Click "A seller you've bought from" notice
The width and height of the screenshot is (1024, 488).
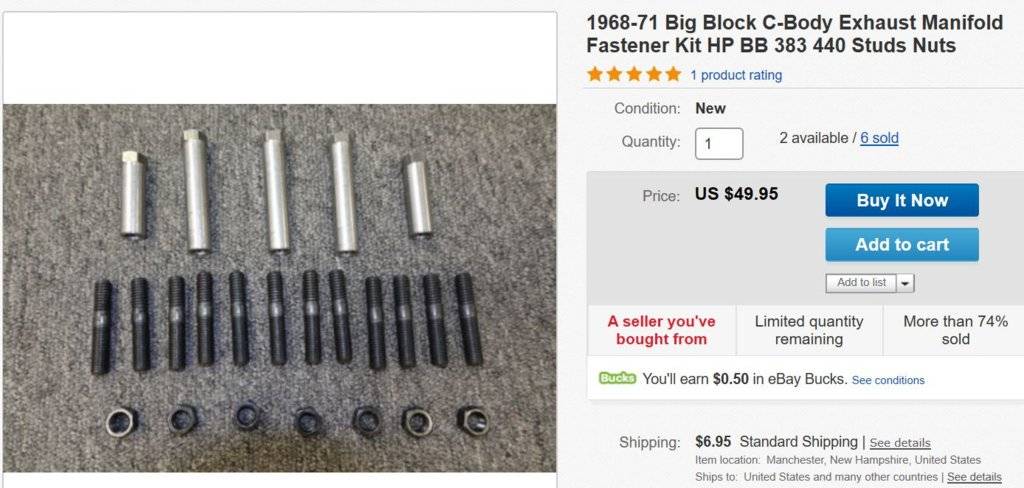click(x=661, y=330)
